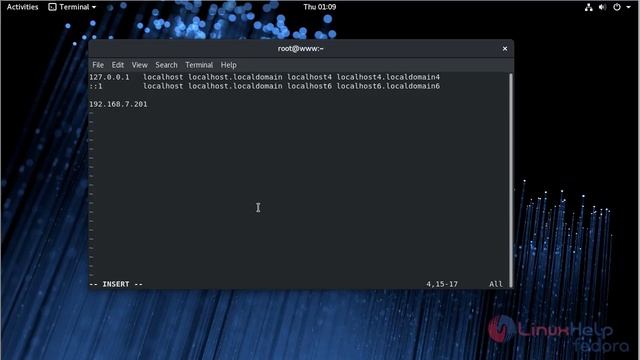Viewport: 640px width, 360px height.
Task: Click the 4,15-17 cursor position indicator
Action: coord(442,284)
